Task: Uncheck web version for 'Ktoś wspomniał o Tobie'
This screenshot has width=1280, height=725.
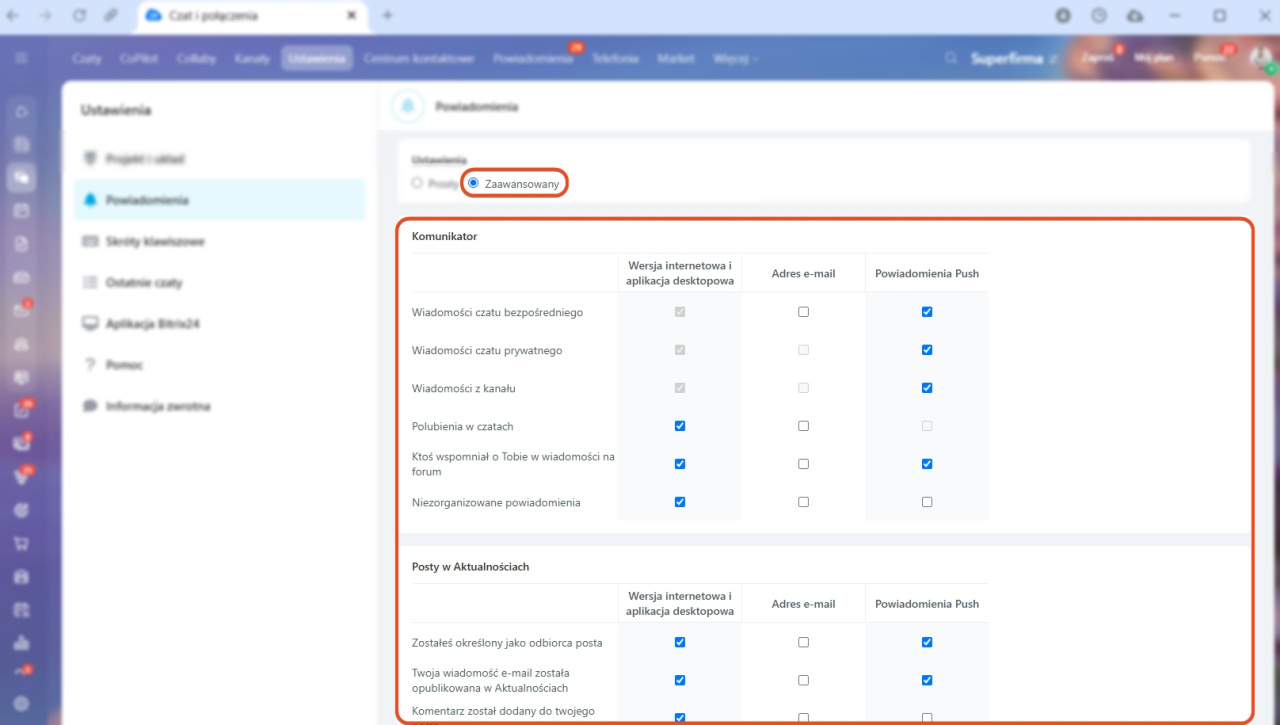Action: coord(680,464)
